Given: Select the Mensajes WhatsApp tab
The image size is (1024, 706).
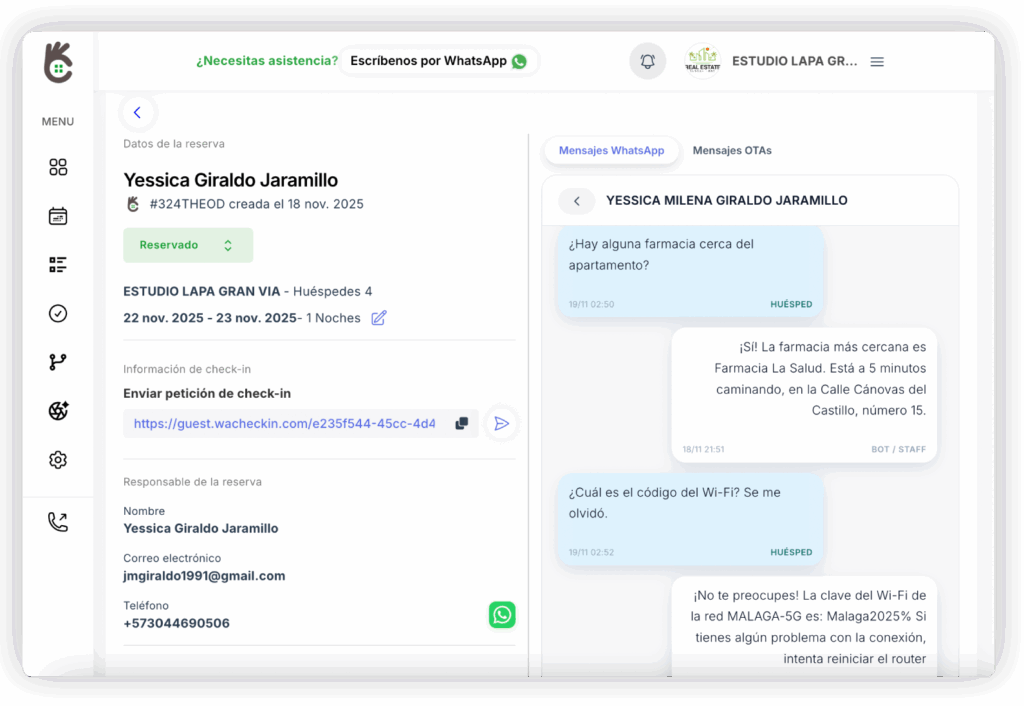Looking at the screenshot, I should point(611,151).
